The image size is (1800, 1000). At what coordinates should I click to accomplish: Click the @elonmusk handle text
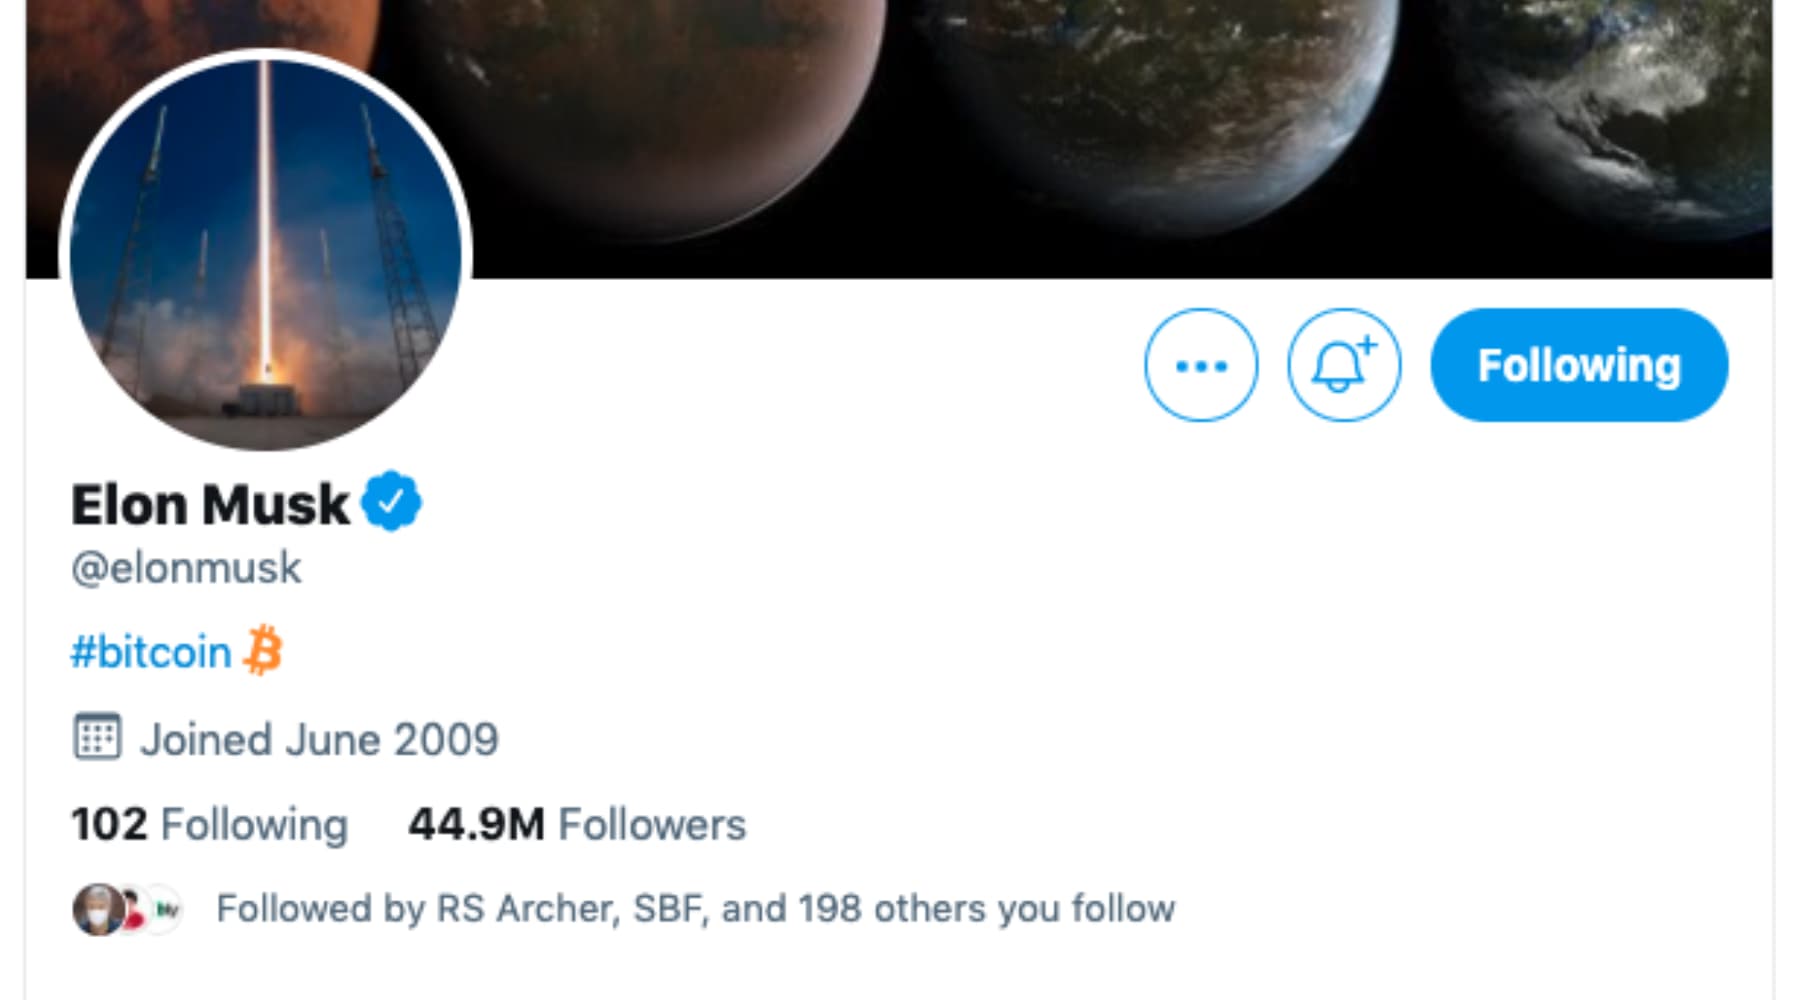pyautogui.click(x=186, y=568)
